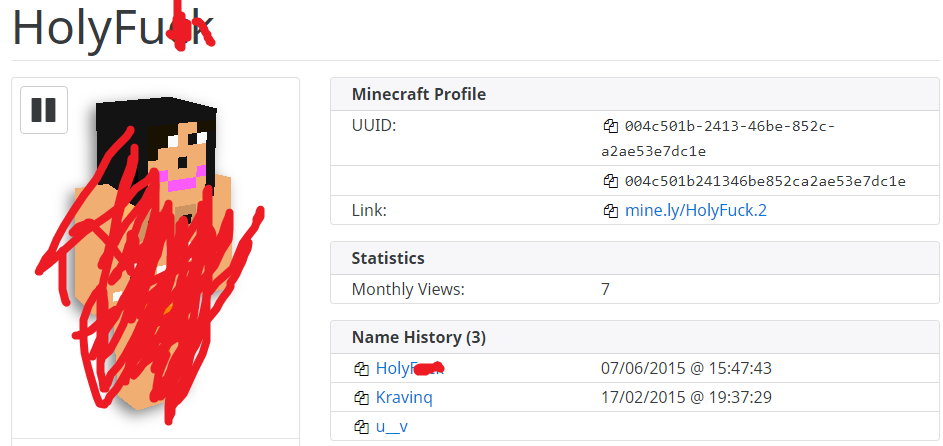Copy the first name history entry

361,368
